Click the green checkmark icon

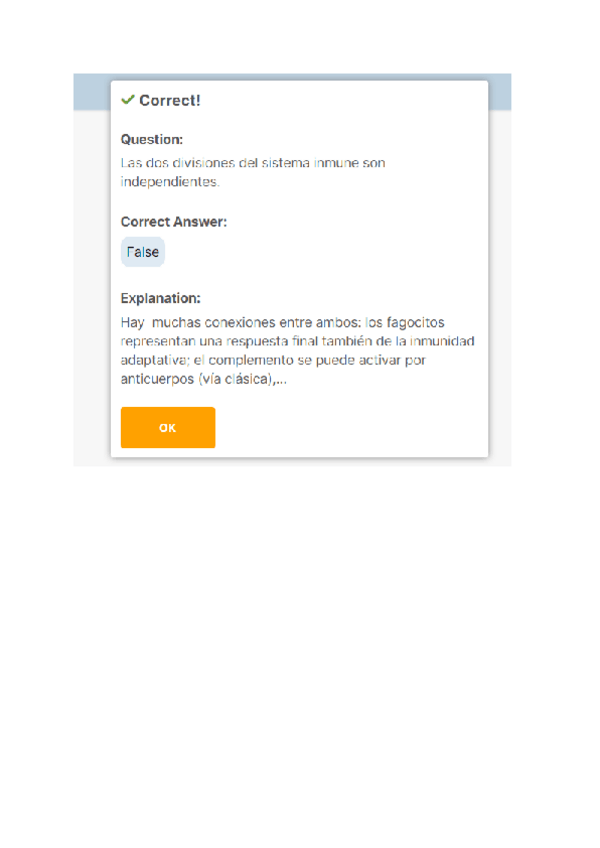[128, 100]
